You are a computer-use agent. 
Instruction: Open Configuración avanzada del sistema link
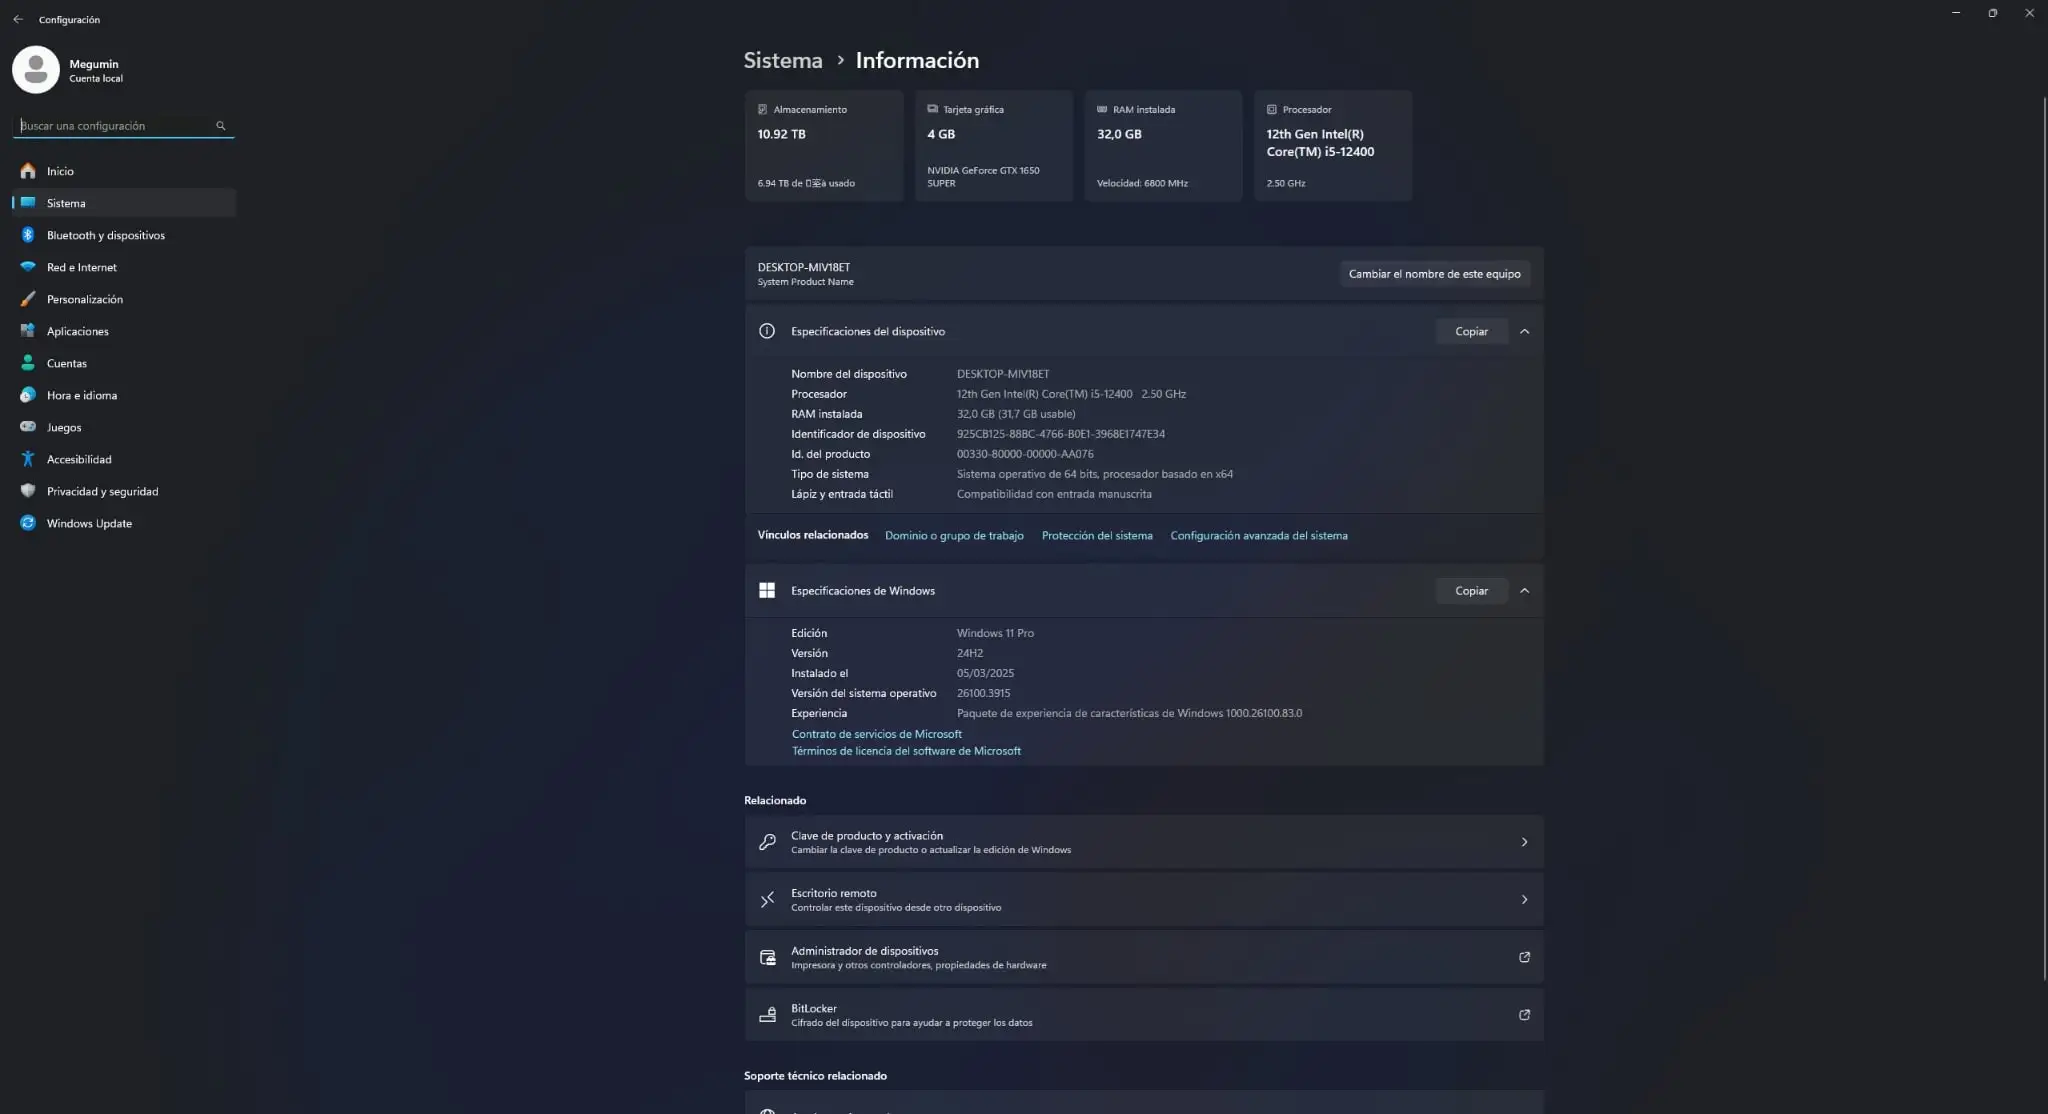tap(1259, 536)
